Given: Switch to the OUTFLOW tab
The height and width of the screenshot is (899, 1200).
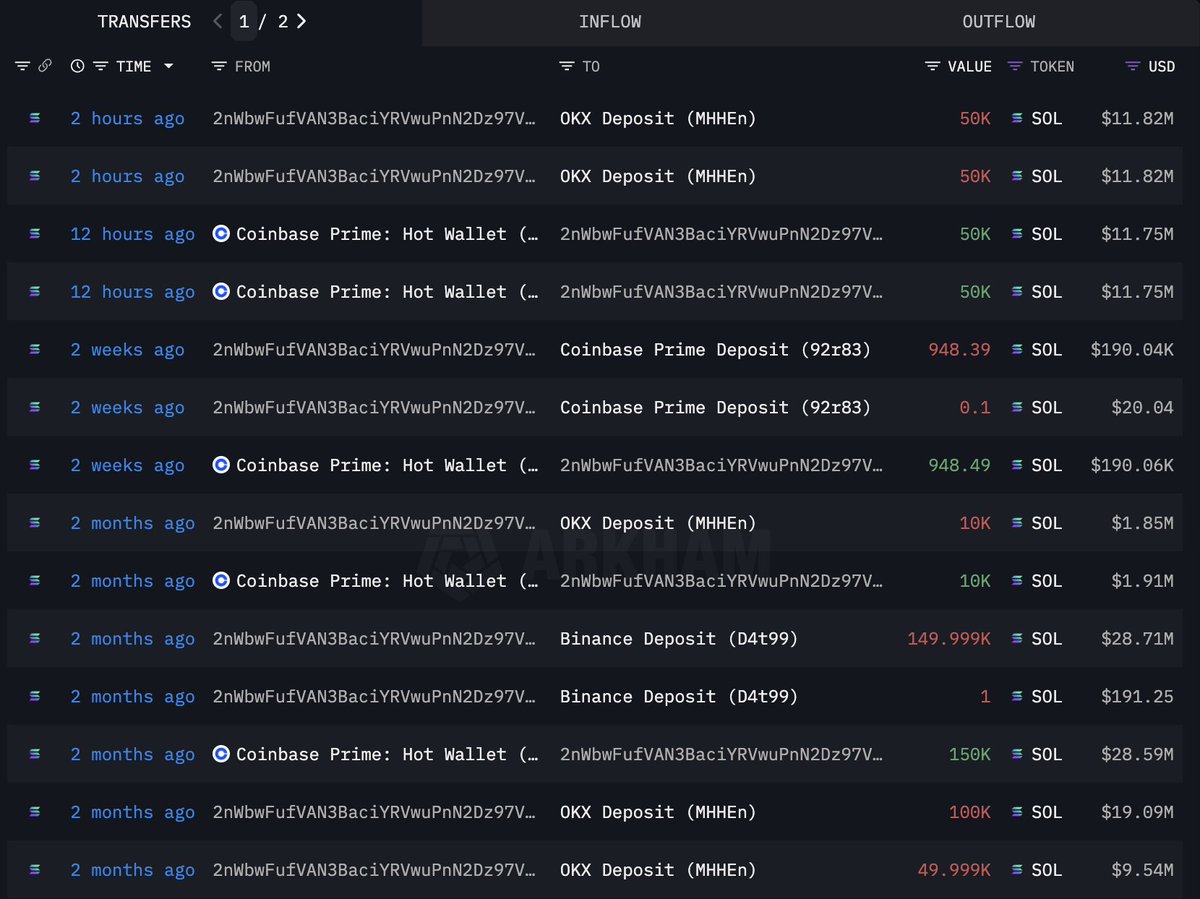Looking at the screenshot, I should pyautogui.click(x=999, y=21).
